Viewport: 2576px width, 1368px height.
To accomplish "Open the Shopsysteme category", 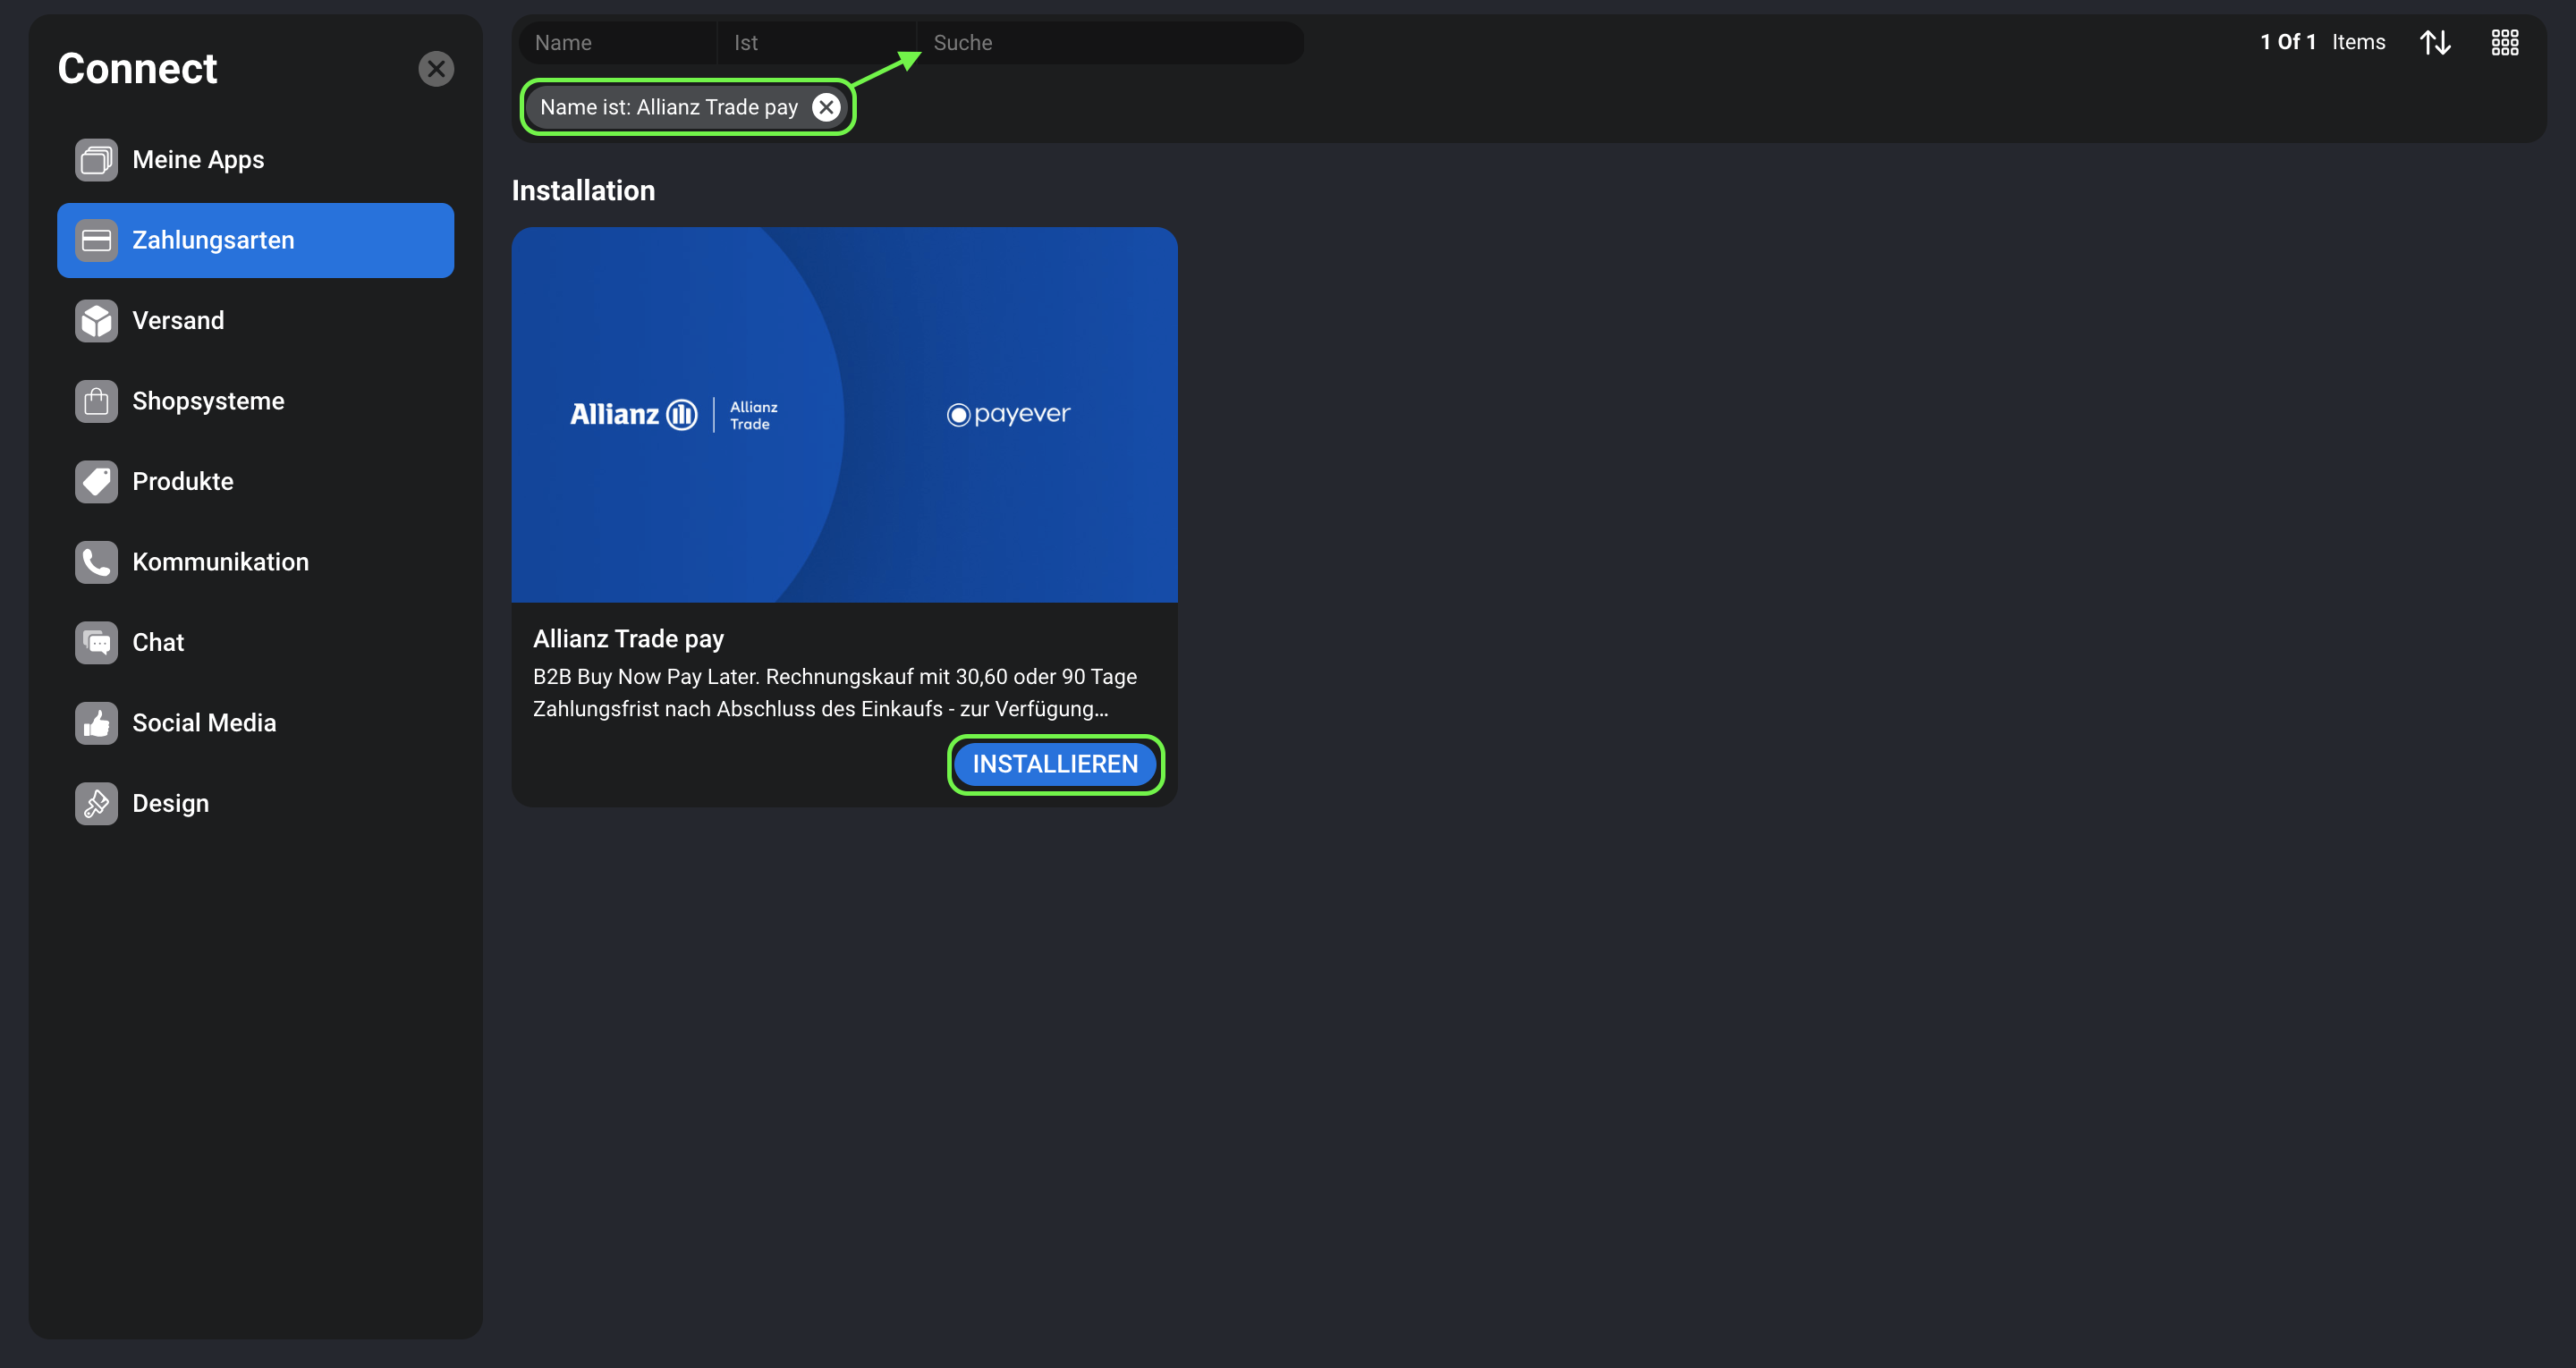I will pyautogui.click(x=255, y=401).
